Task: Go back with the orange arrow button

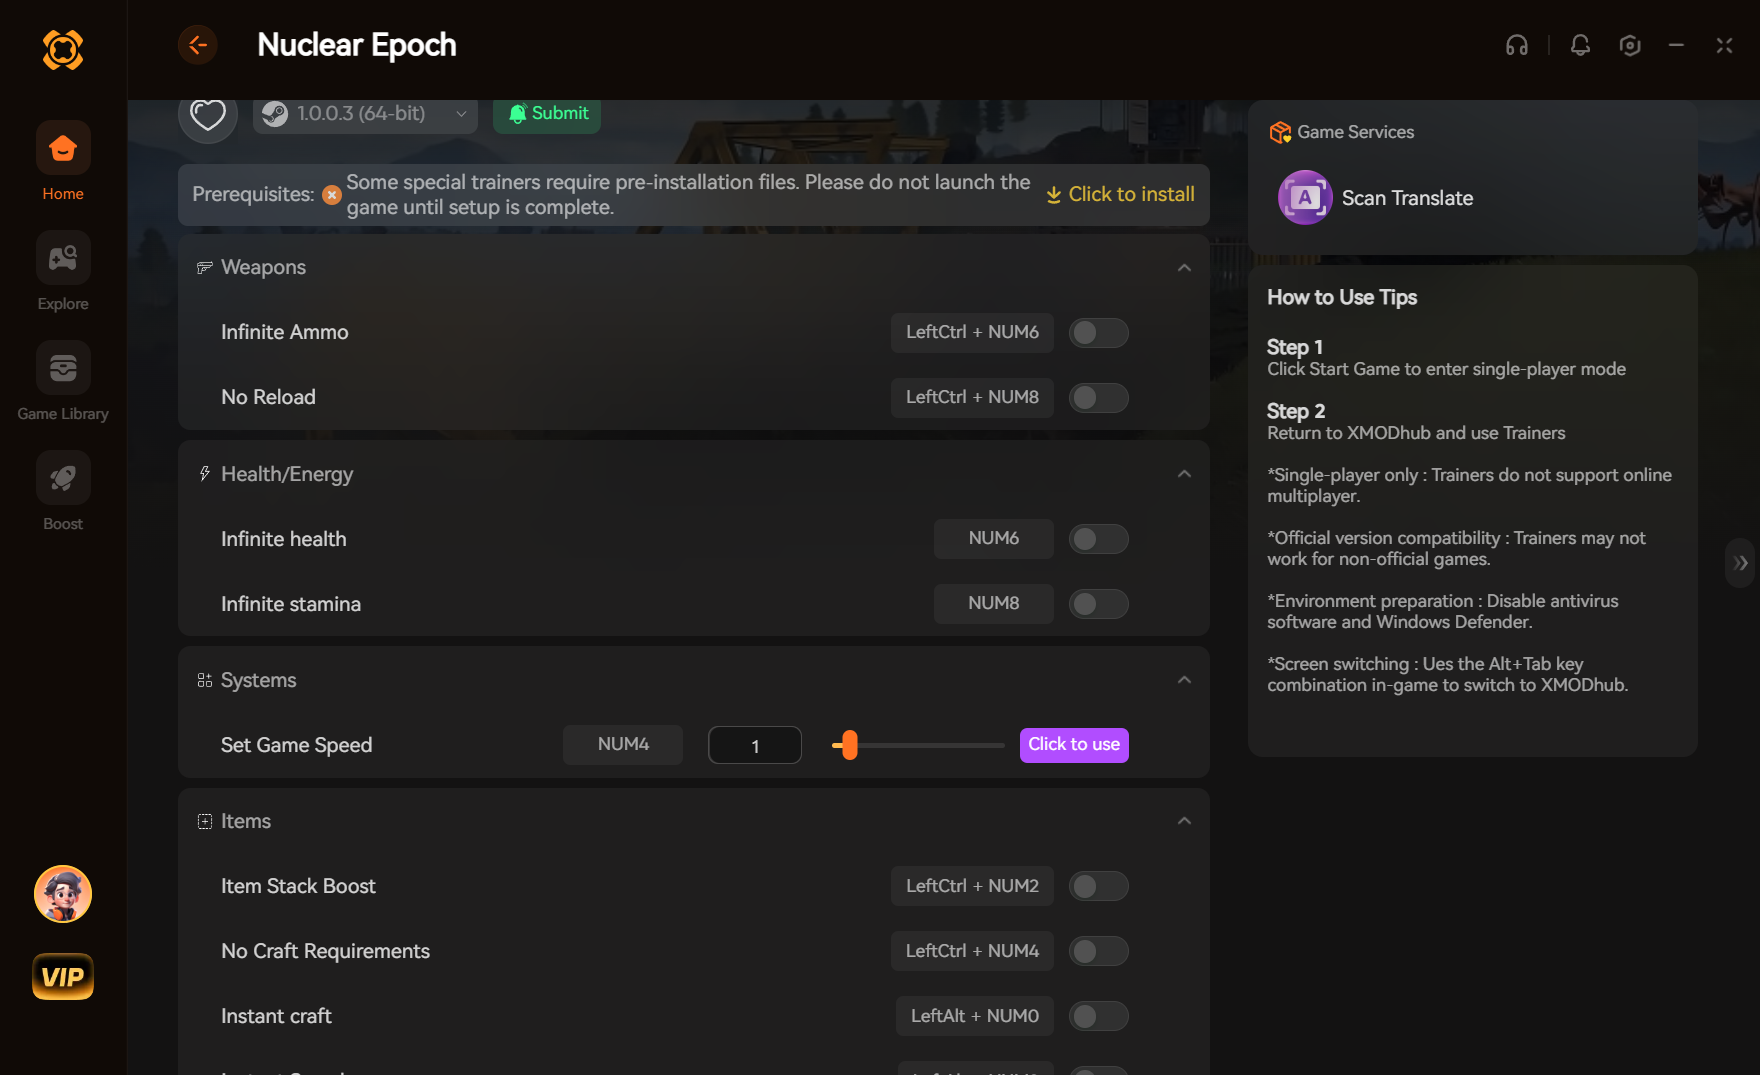Action: pos(198,45)
